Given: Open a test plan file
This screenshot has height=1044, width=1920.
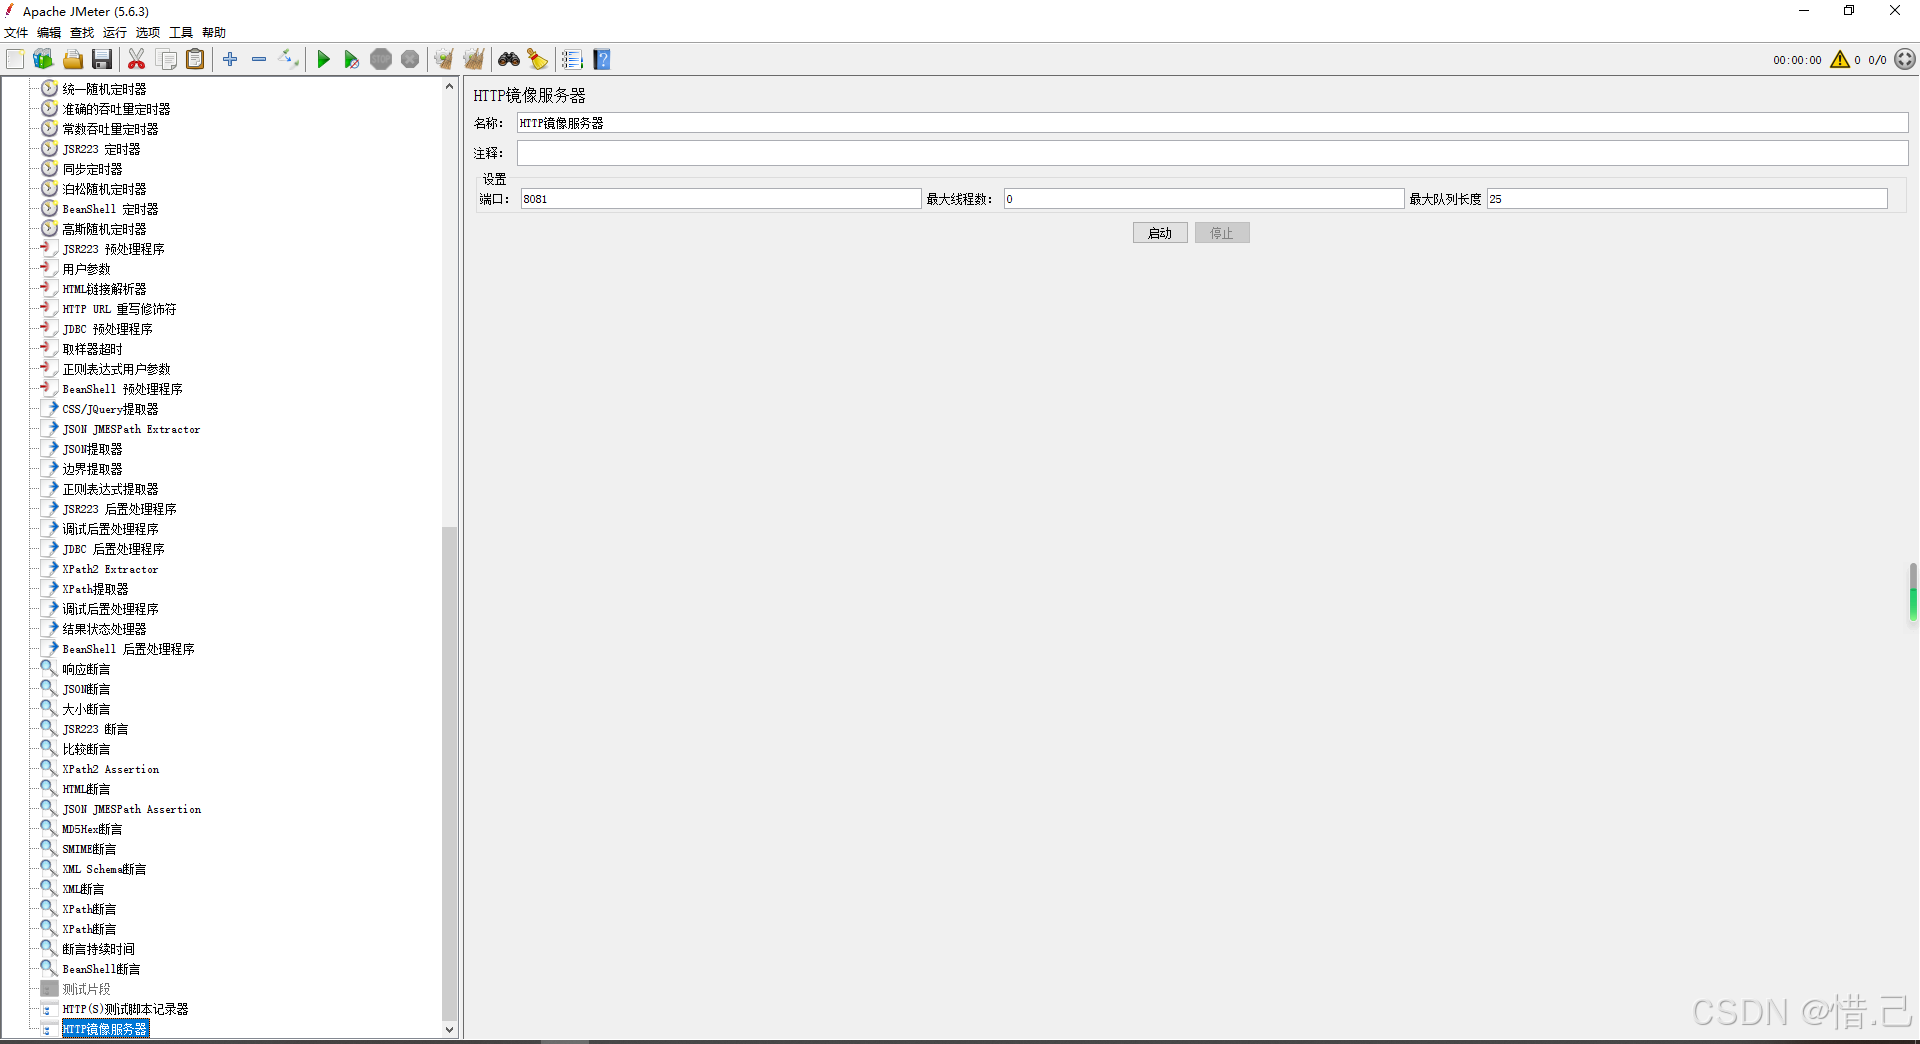Looking at the screenshot, I should pyautogui.click(x=73, y=60).
